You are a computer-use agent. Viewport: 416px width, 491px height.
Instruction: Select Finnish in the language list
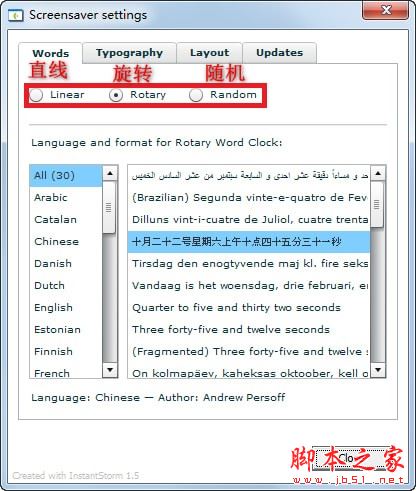tap(66, 351)
